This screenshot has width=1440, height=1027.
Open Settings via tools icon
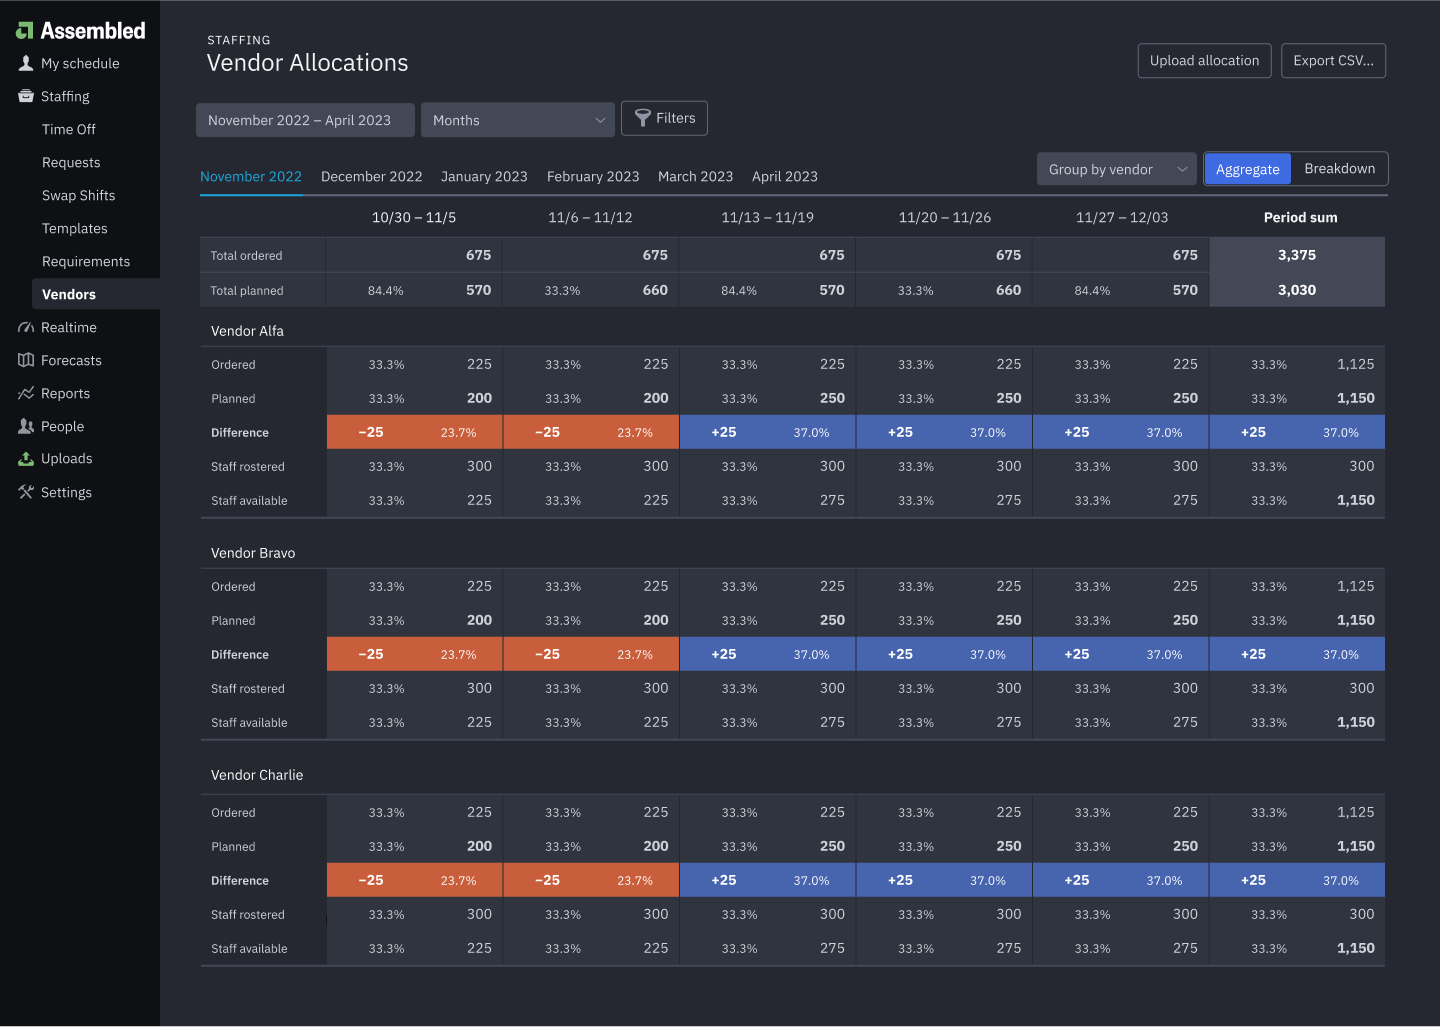(26, 492)
